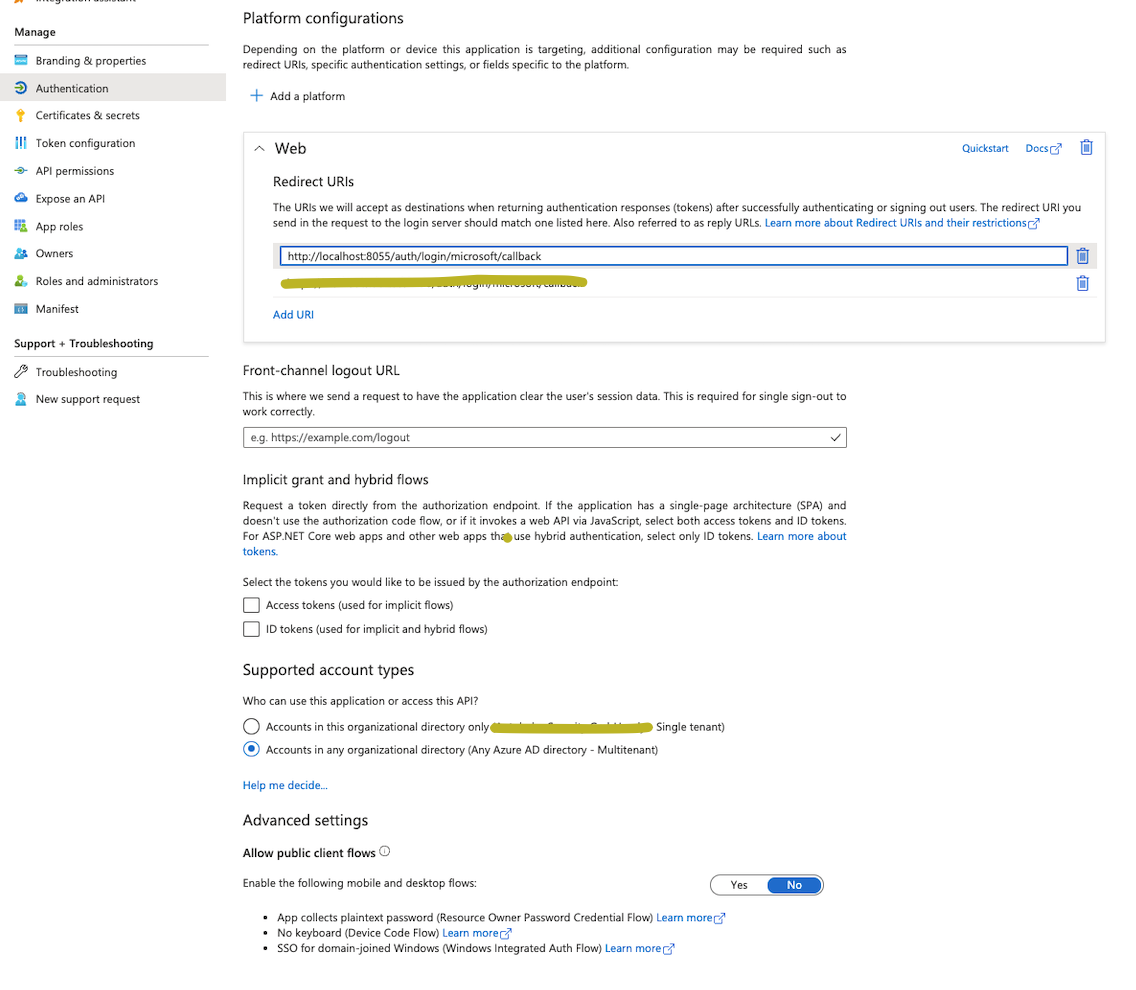The width and height of the screenshot is (1136, 990).
Task: Click the localhost redirect URI input field
Action: [673, 256]
